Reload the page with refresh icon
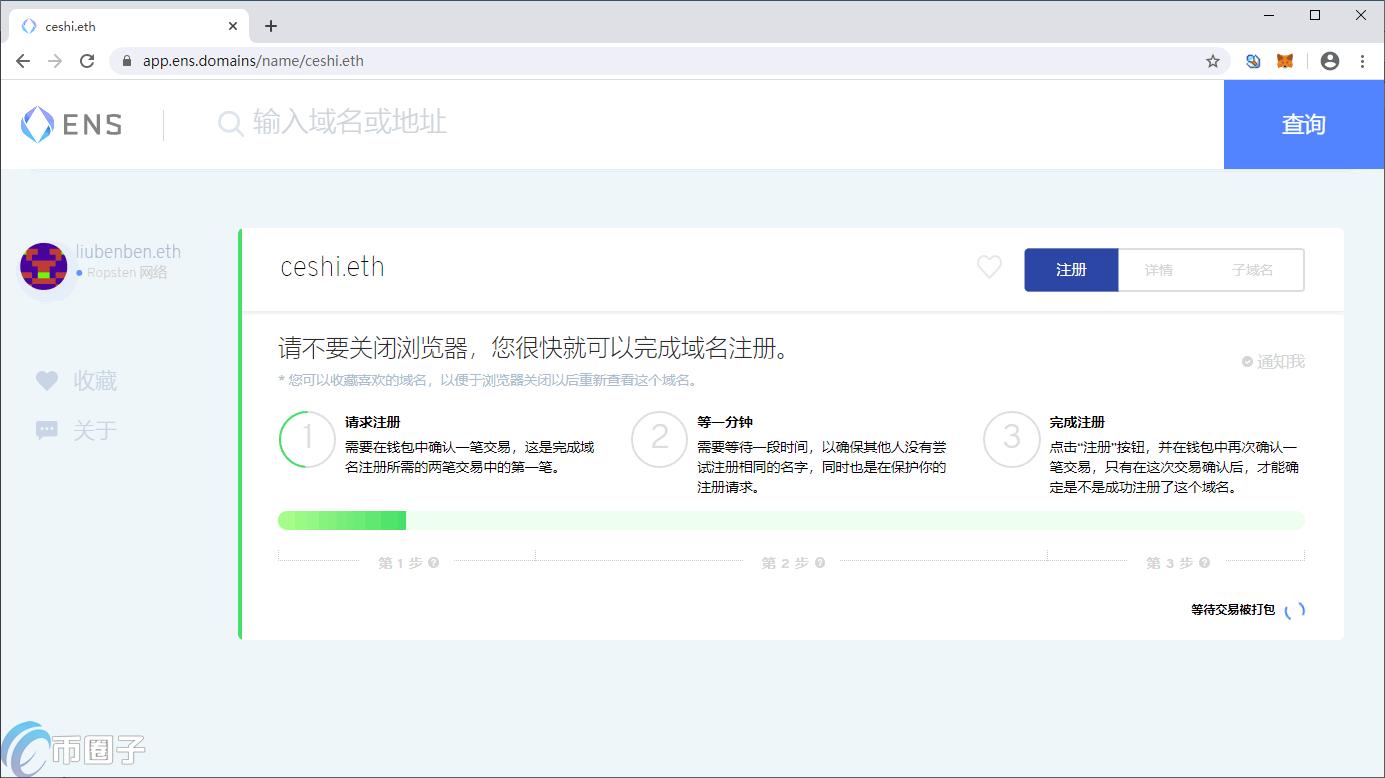Image resolution: width=1385 pixels, height=778 pixels. [87, 61]
